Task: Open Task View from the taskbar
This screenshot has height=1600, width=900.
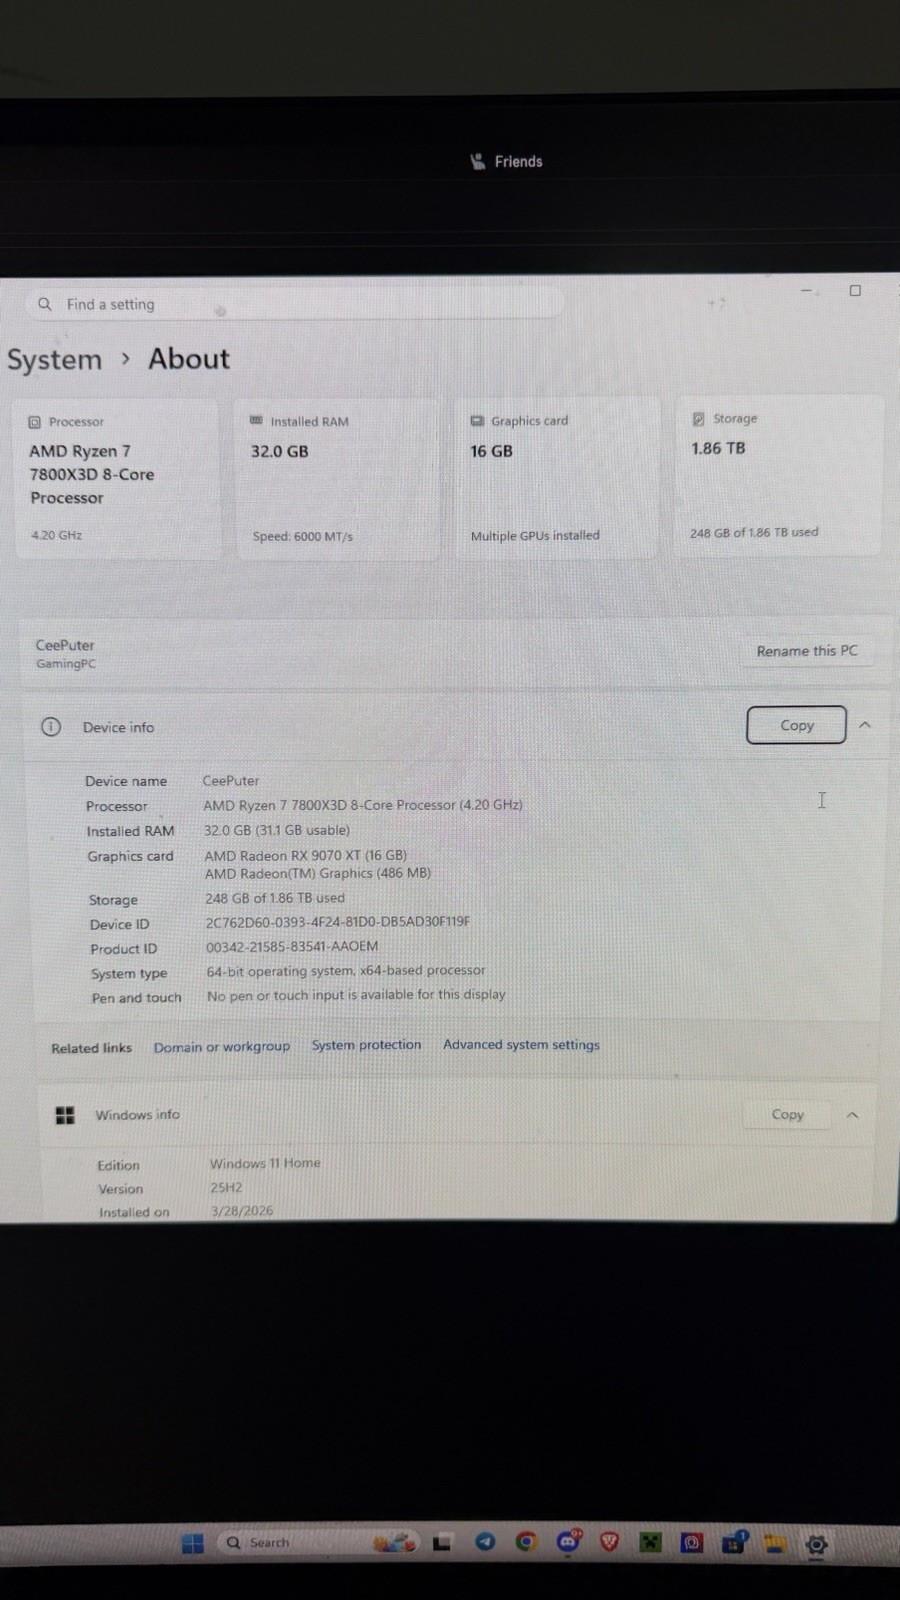Action: (441, 1543)
